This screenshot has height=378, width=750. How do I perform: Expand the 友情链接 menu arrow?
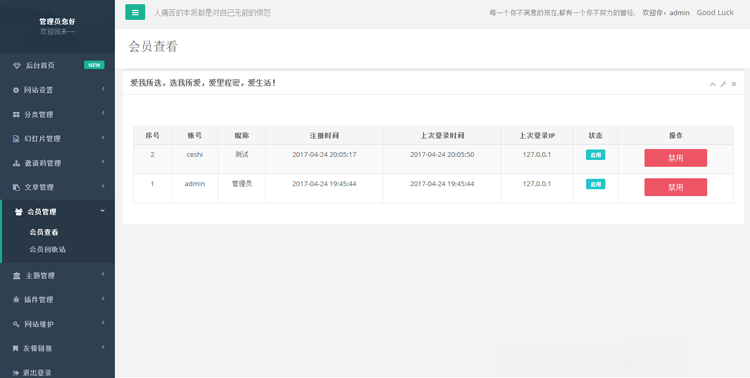click(x=103, y=347)
